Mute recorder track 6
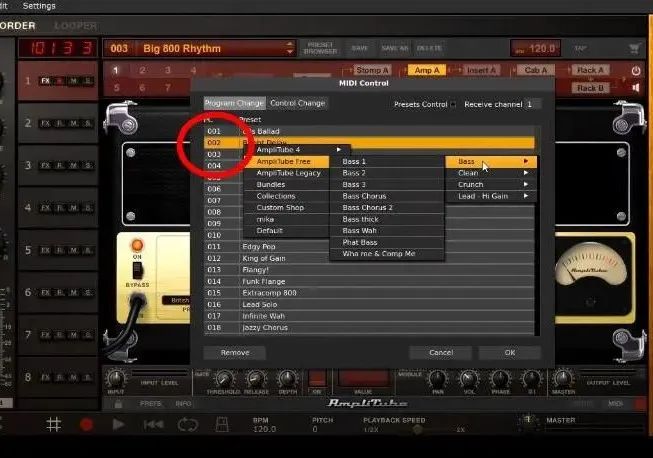 point(74,293)
